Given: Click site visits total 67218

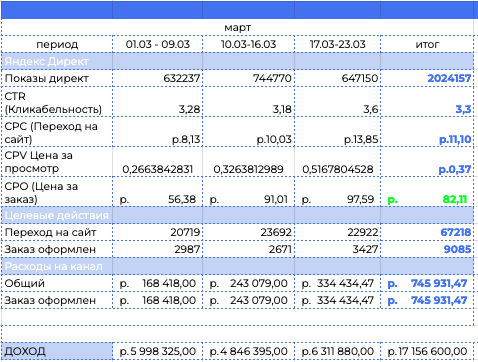Looking at the screenshot, I should pyautogui.click(x=427, y=232).
